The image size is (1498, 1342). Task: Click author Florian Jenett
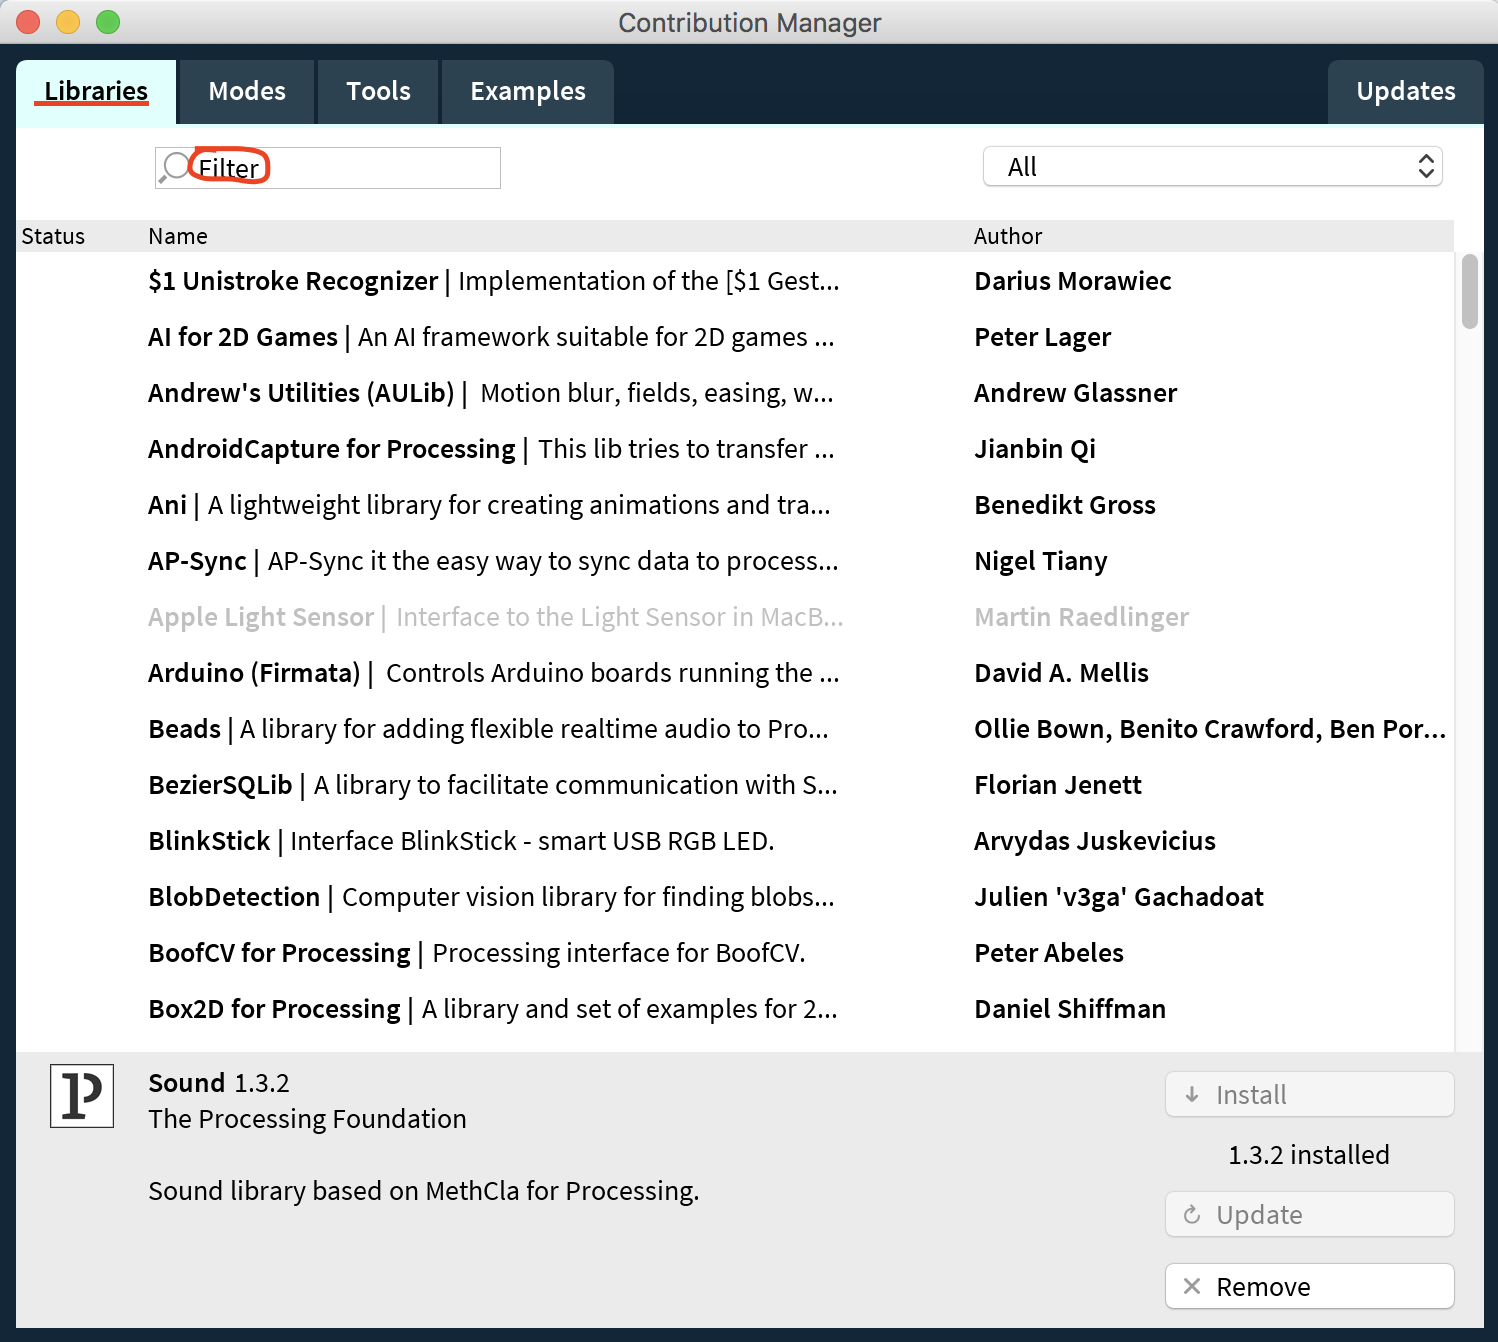[1058, 785]
